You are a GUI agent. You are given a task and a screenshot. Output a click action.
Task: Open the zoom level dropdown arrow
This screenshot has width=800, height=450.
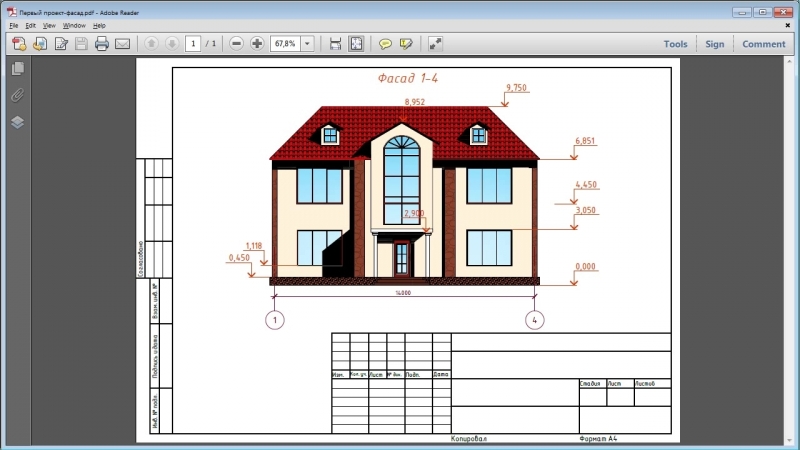pyautogui.click(x=307, y=44)
